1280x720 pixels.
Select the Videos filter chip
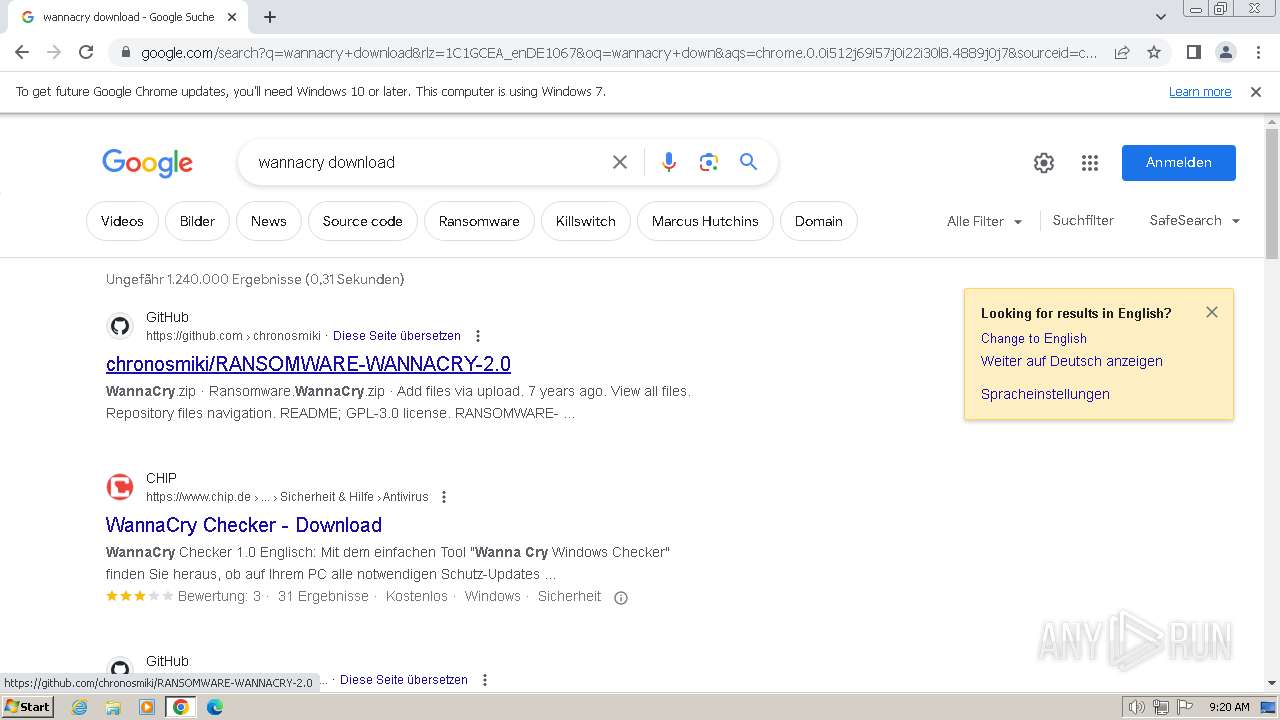122,221
